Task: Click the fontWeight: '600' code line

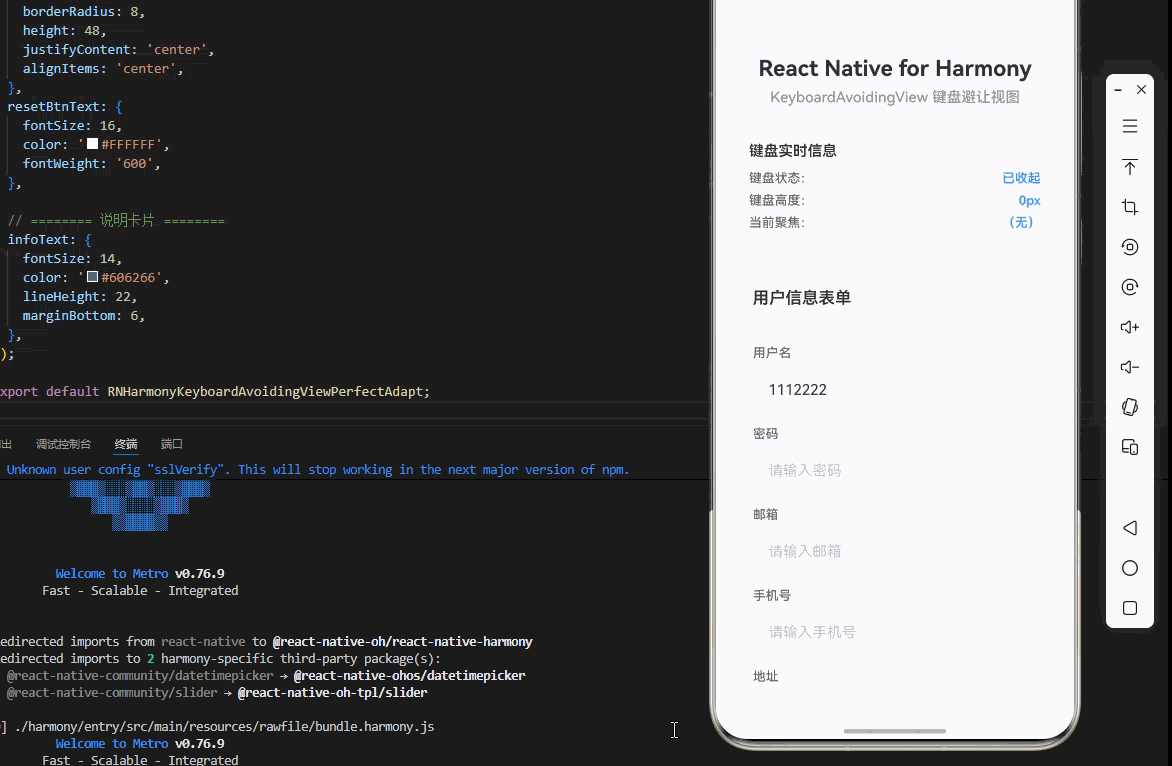Action: (x=91, y=163)
